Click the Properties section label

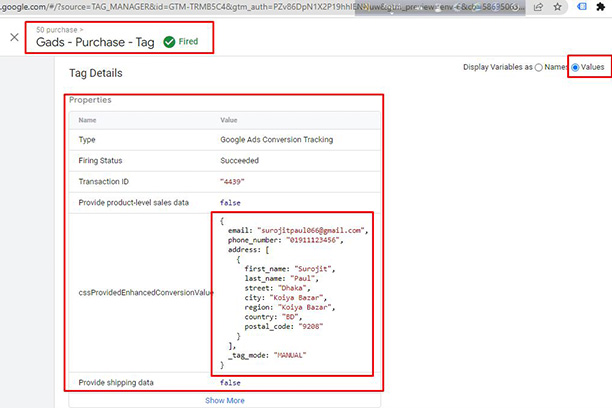click(x=90, y=100)
